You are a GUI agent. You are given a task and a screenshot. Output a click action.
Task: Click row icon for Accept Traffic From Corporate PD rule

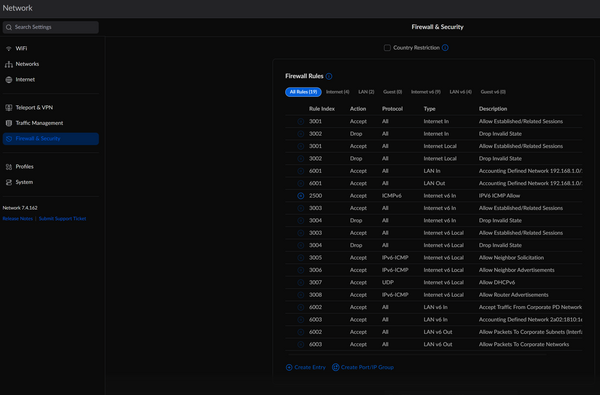(x=301, y=307)
